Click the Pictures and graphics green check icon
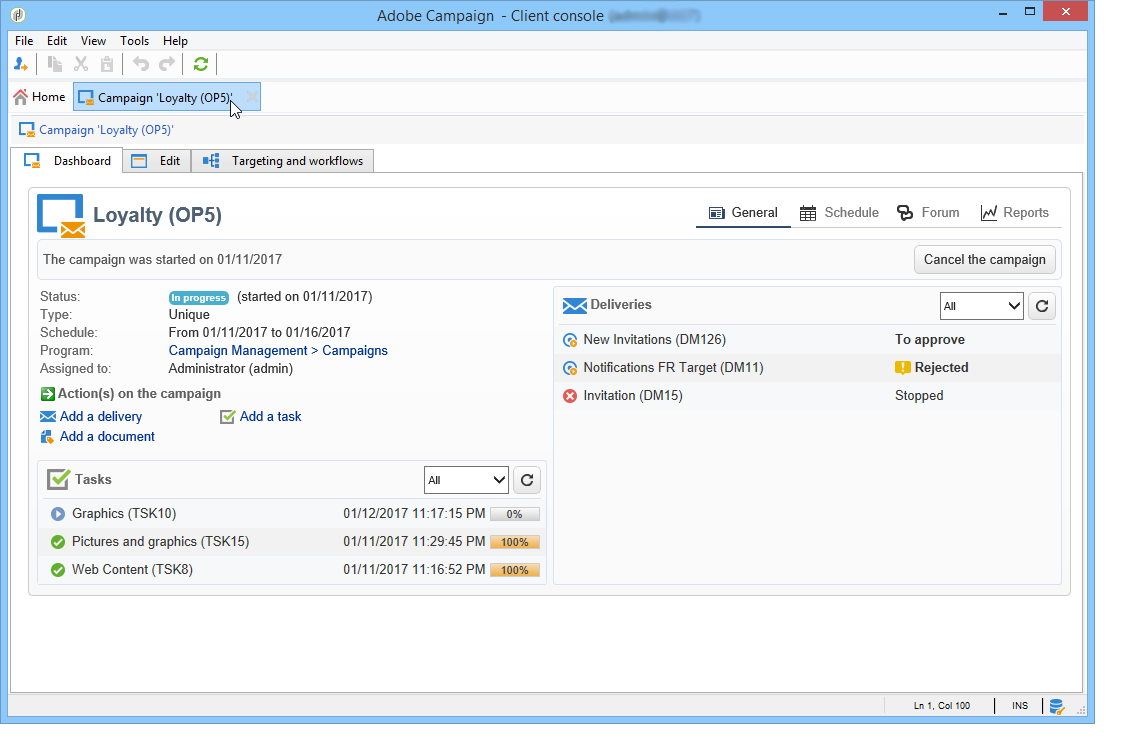The height and width of the screenshot is (754, 1126). (58, 542)
